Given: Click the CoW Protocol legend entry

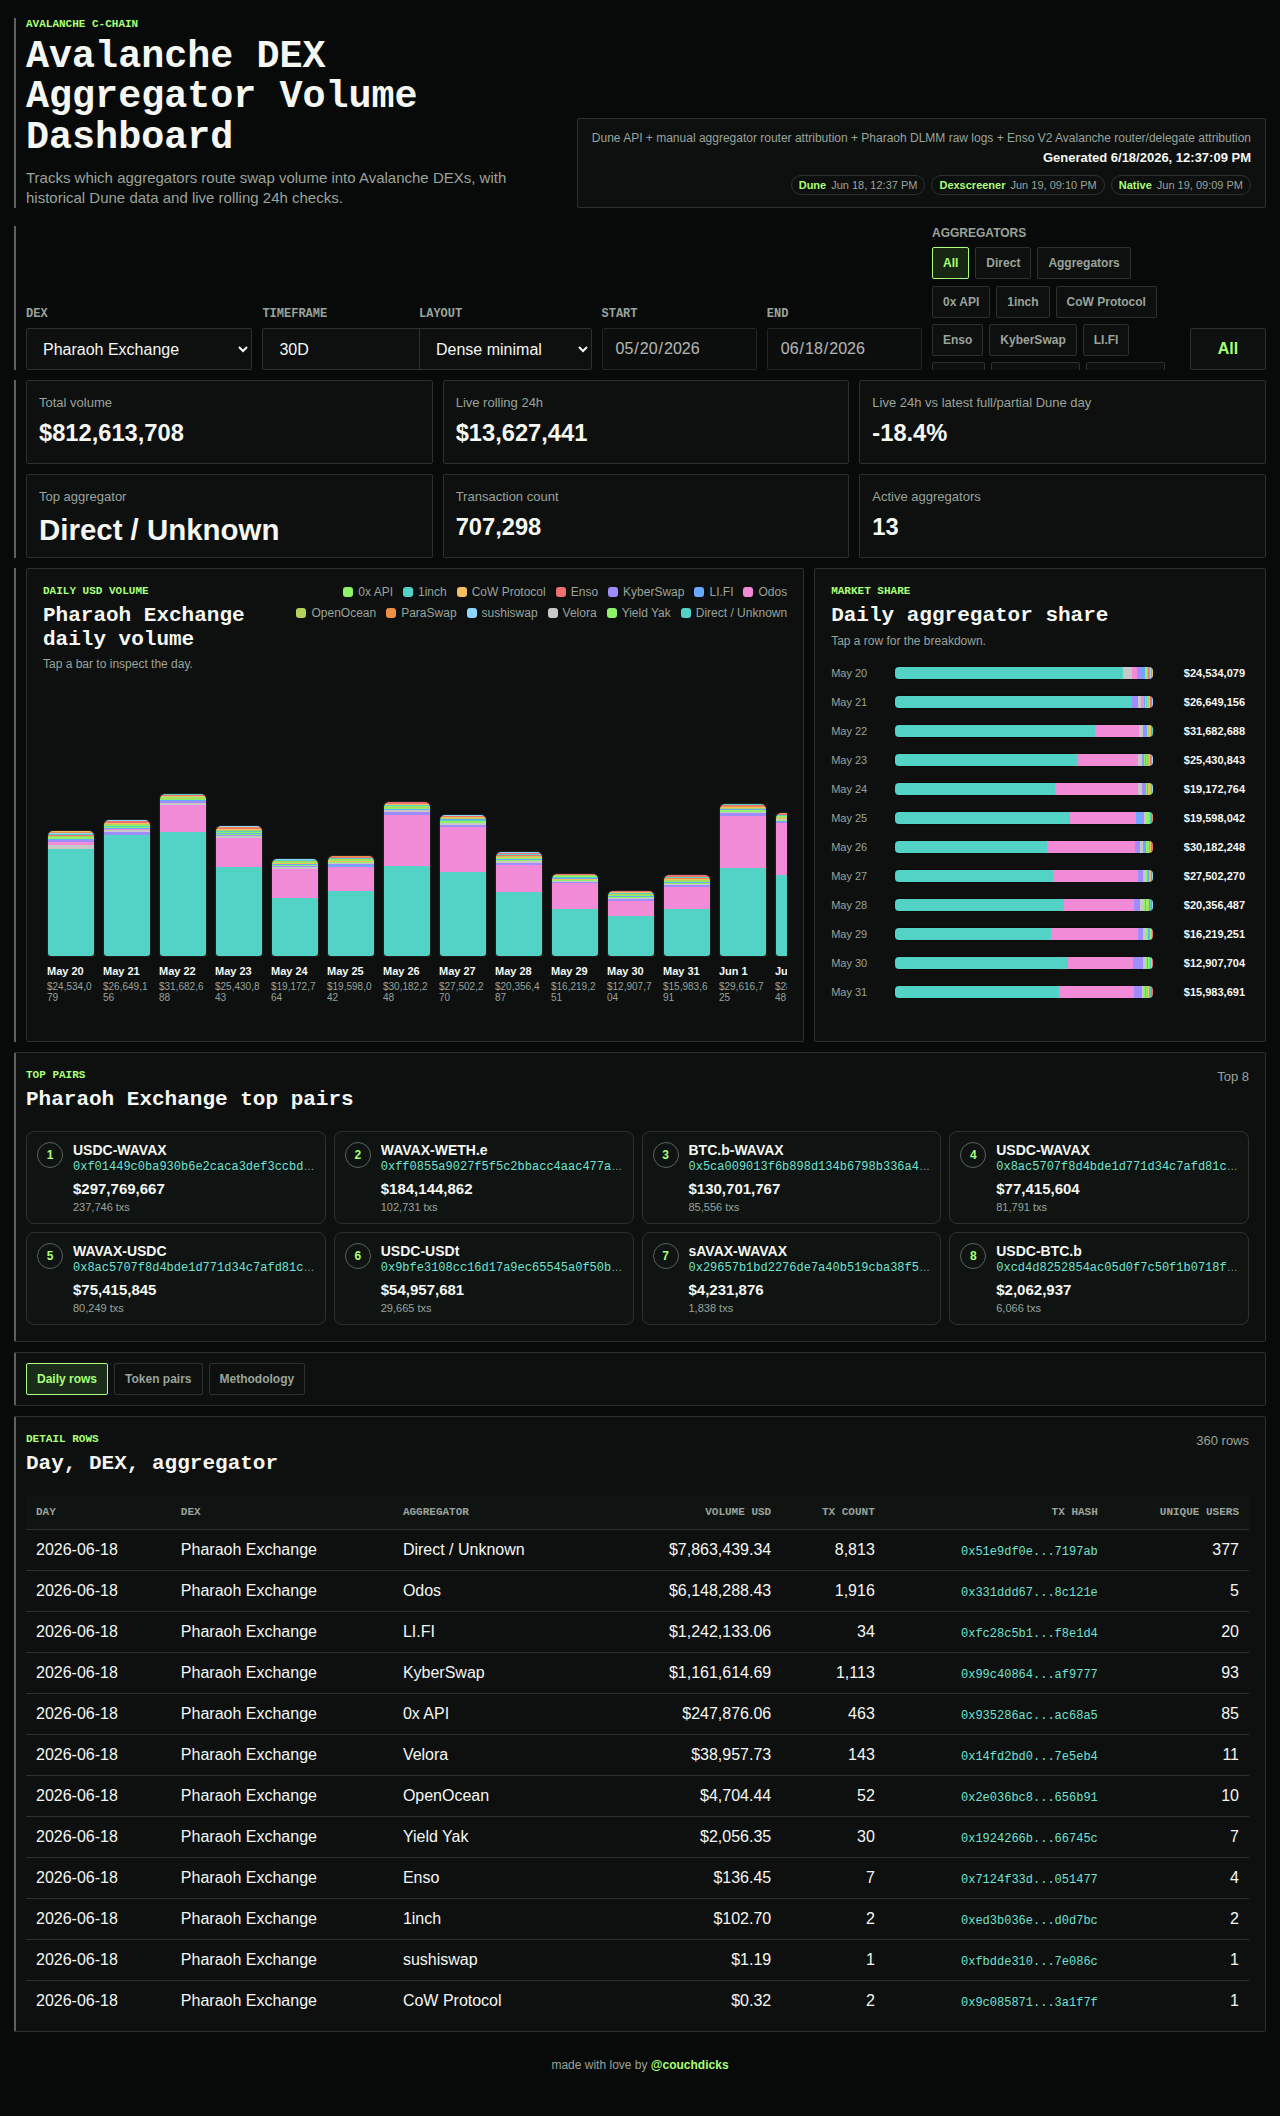Looking at the screenshot, I should click(x=501, y=592).
